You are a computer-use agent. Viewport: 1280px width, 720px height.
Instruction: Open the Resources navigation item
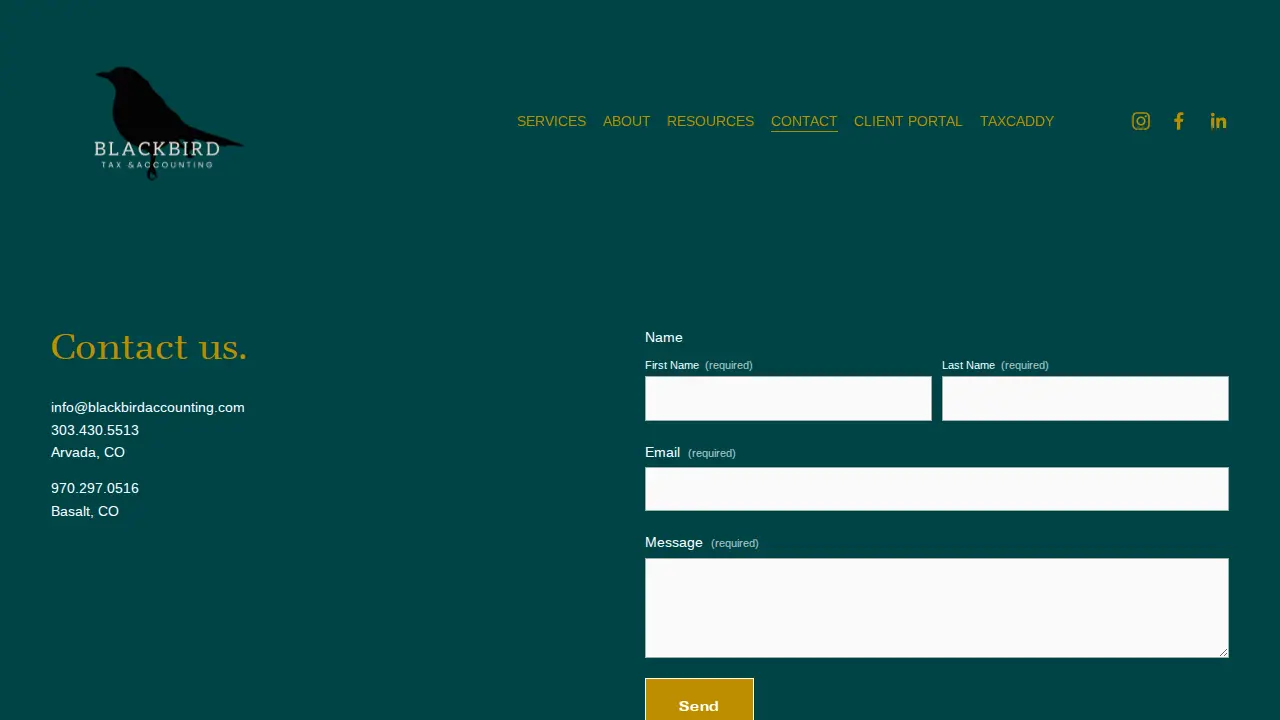710,121
